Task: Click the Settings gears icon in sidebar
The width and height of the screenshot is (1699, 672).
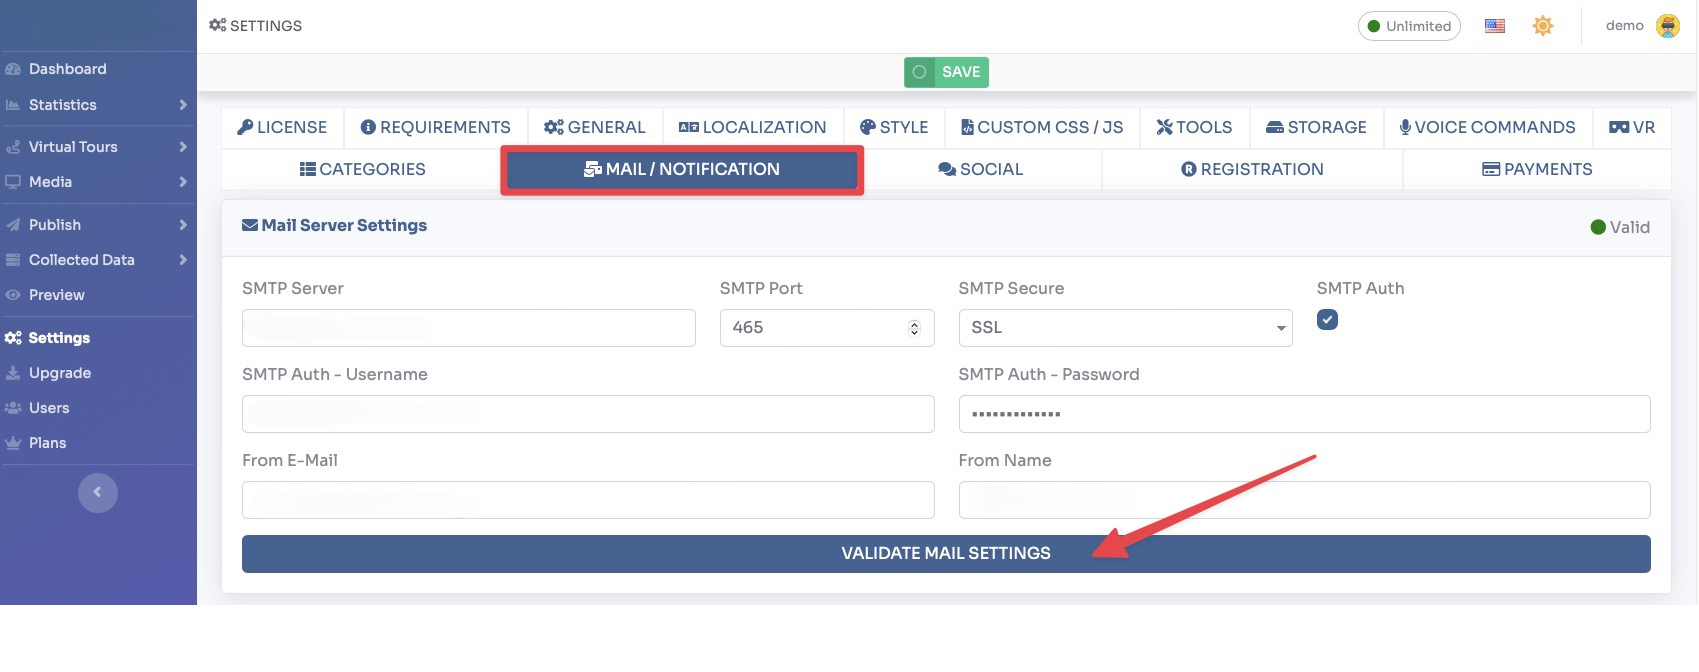Action: (13, 338)
